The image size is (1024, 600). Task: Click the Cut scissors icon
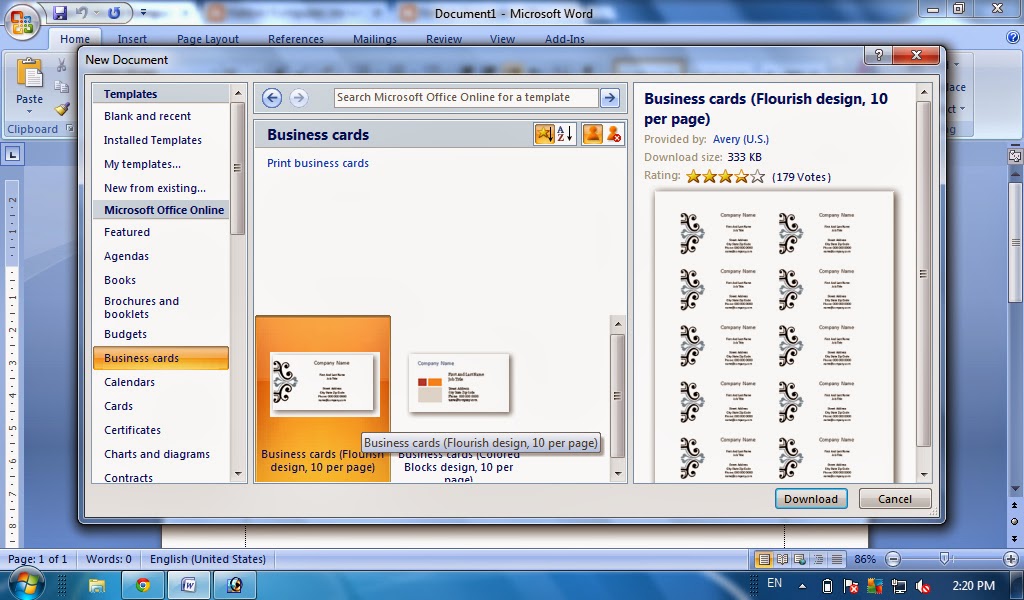click(61, 65)
